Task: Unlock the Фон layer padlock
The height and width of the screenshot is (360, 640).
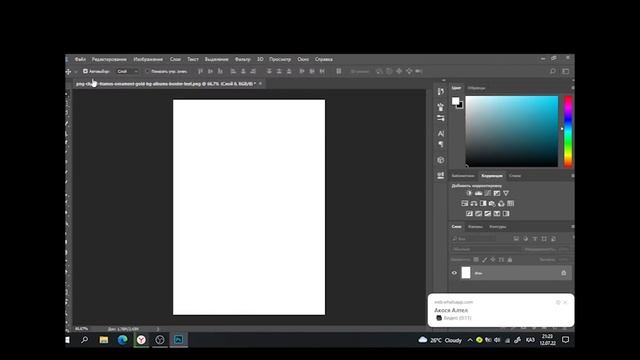Action: pyautogui.click(x=564, y=273)
